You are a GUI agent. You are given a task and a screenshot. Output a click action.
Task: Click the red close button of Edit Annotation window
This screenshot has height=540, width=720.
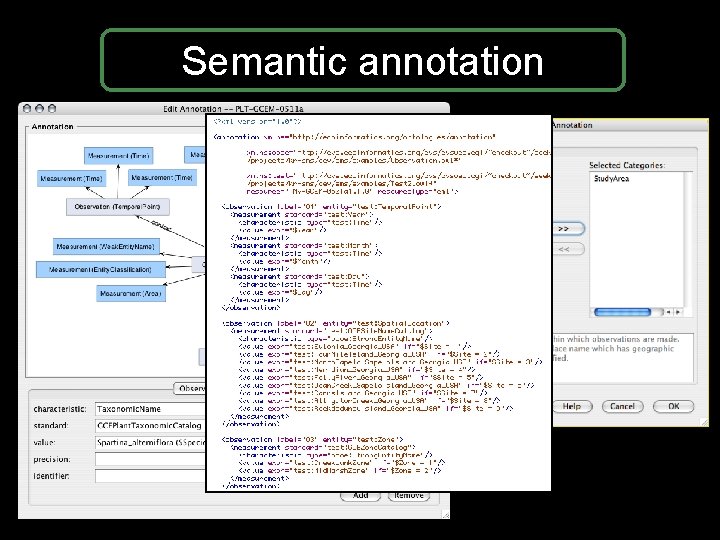tap(27, 108)
